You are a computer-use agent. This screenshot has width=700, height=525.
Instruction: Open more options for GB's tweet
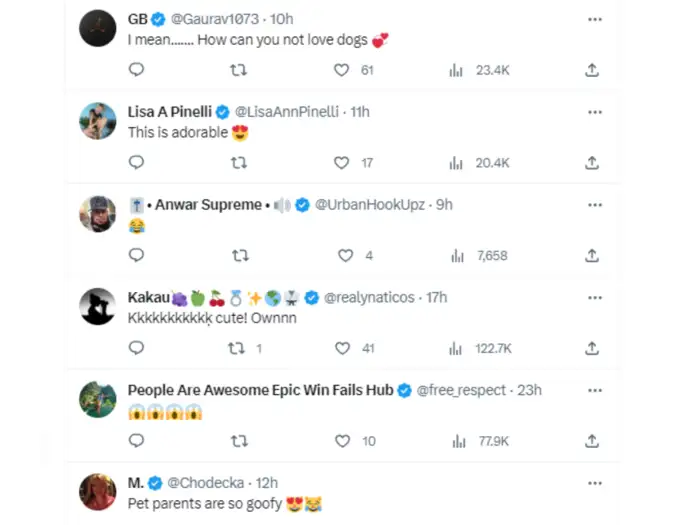pyautogui.click(x=595, y=19)
